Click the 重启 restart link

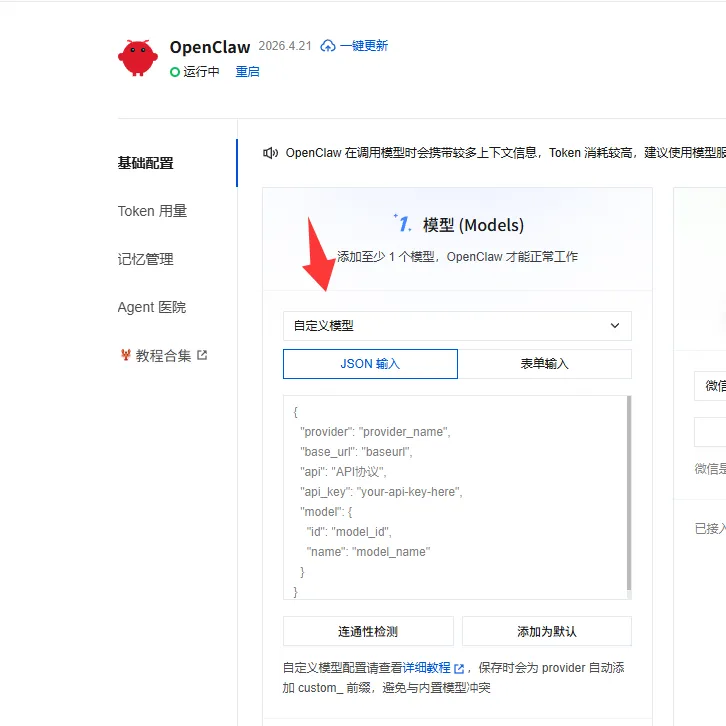pos(247,72)
